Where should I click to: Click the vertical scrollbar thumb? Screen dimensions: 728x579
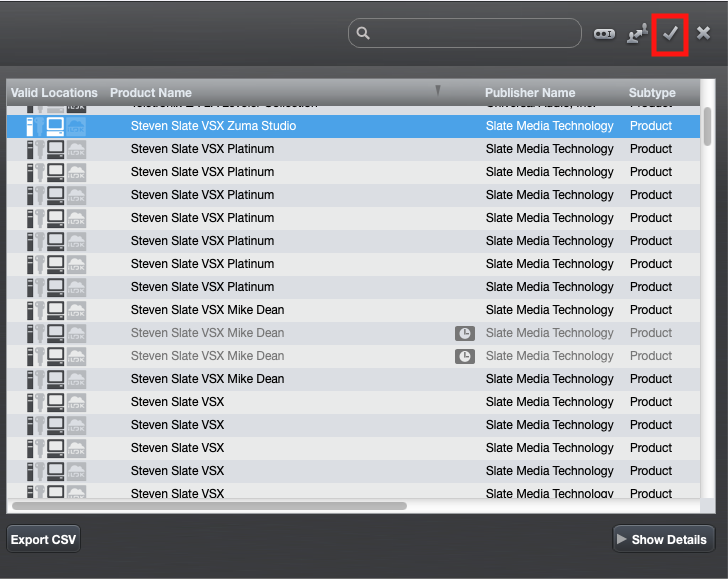pos(707,126)
